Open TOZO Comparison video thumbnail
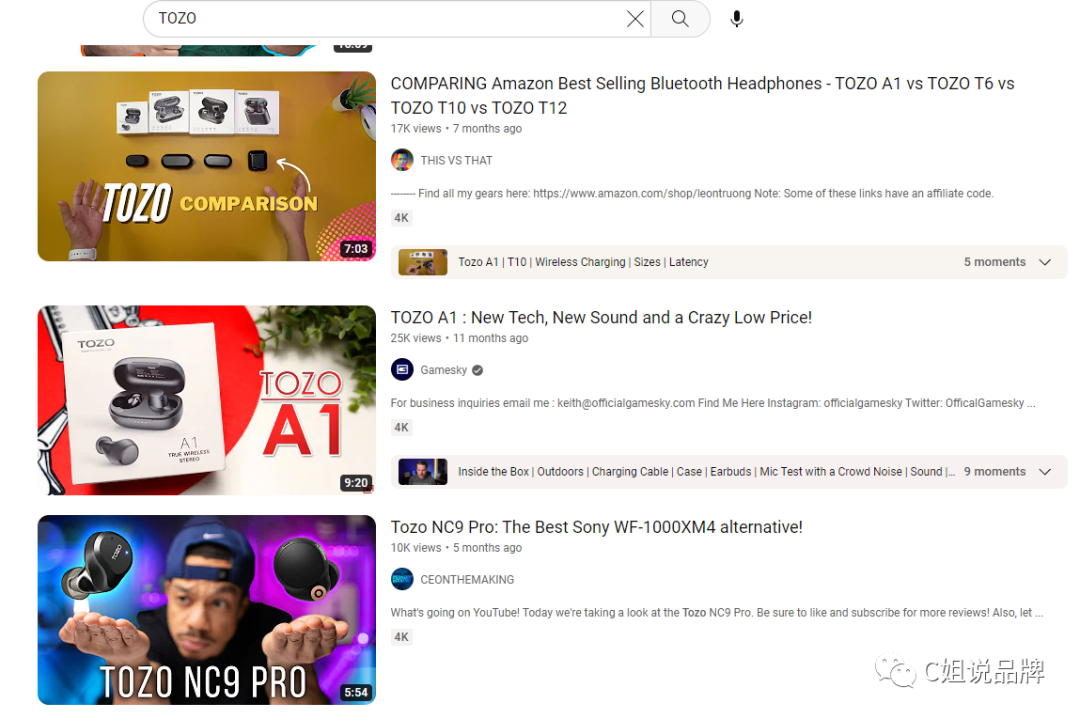The width and height of the screenshot is (1080, 719). [207, 166]
